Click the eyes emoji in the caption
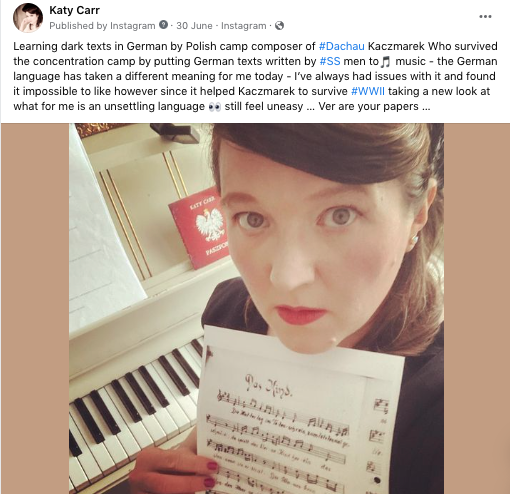This screenshot has height=494, width=510. pyautogui.click(x=214, y=107)
